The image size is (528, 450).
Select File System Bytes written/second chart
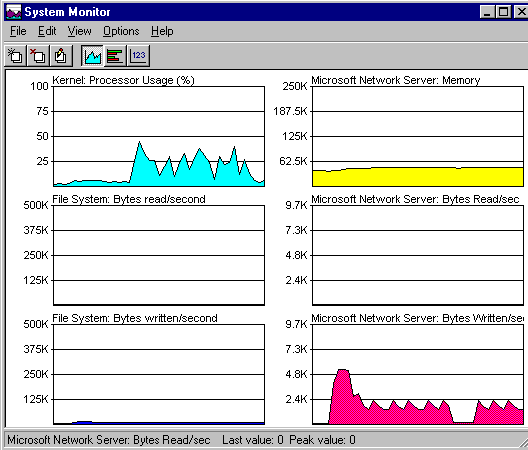pos(159,374)
